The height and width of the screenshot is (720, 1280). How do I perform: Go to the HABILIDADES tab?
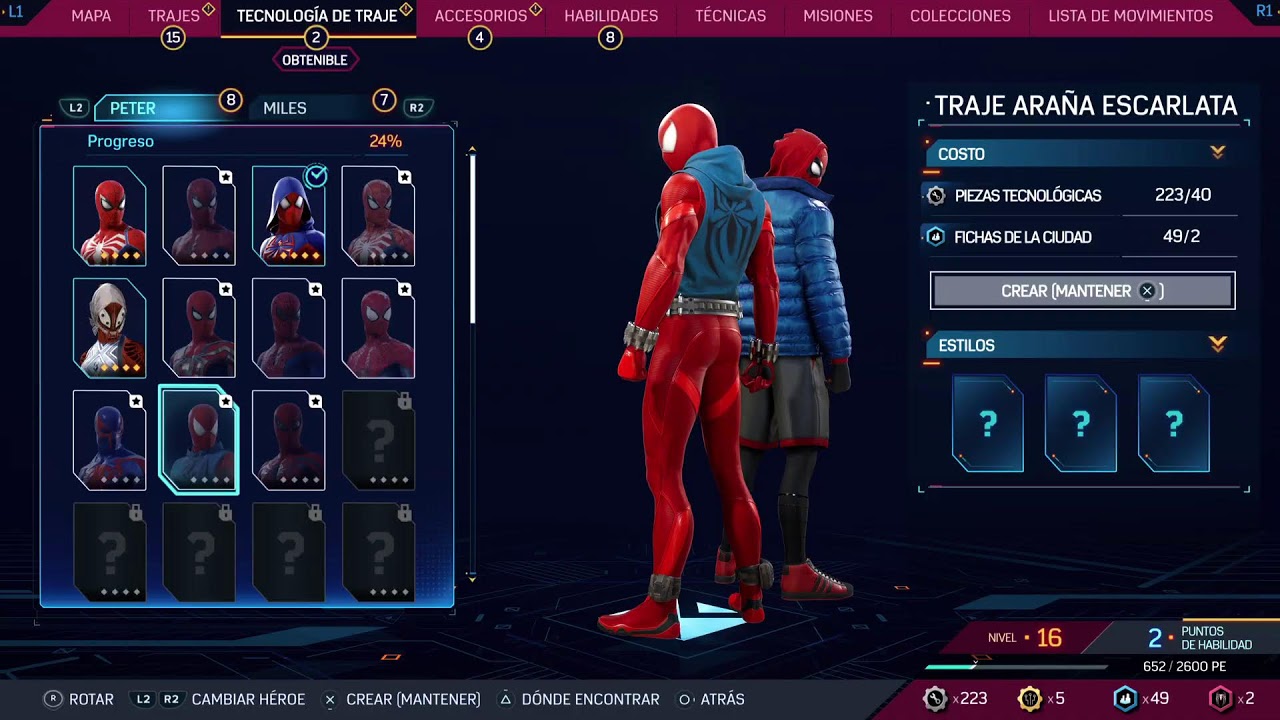[x=611, y=16]
